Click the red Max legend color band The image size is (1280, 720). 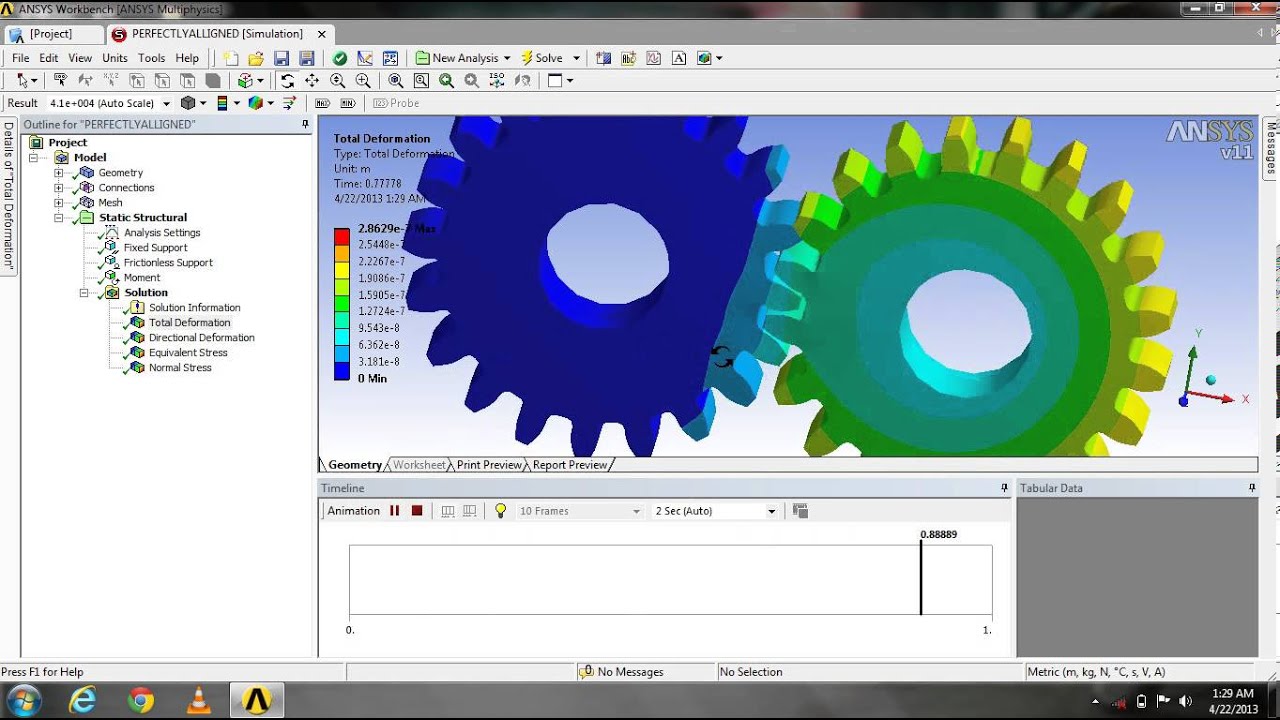point(342,236)
